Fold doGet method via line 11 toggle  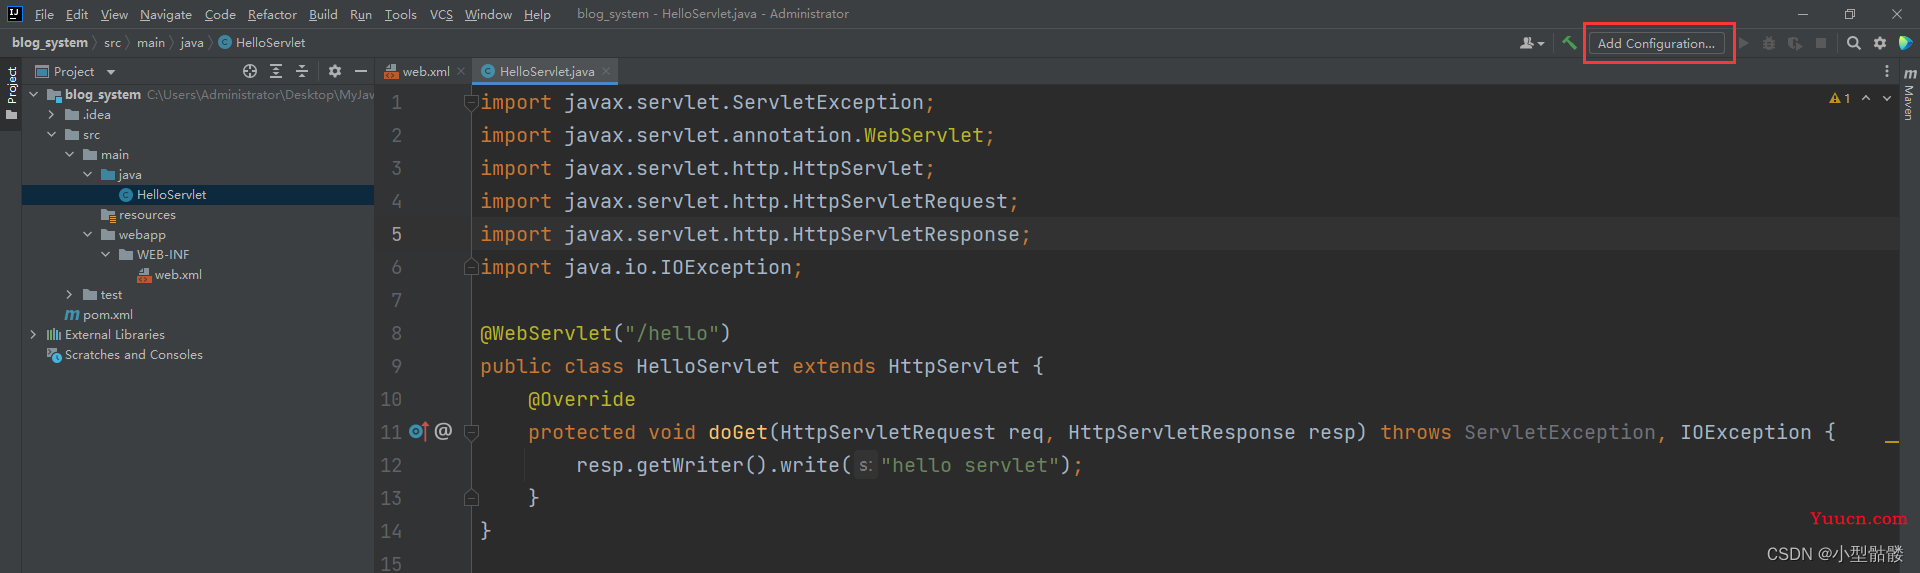coord(471,432)
